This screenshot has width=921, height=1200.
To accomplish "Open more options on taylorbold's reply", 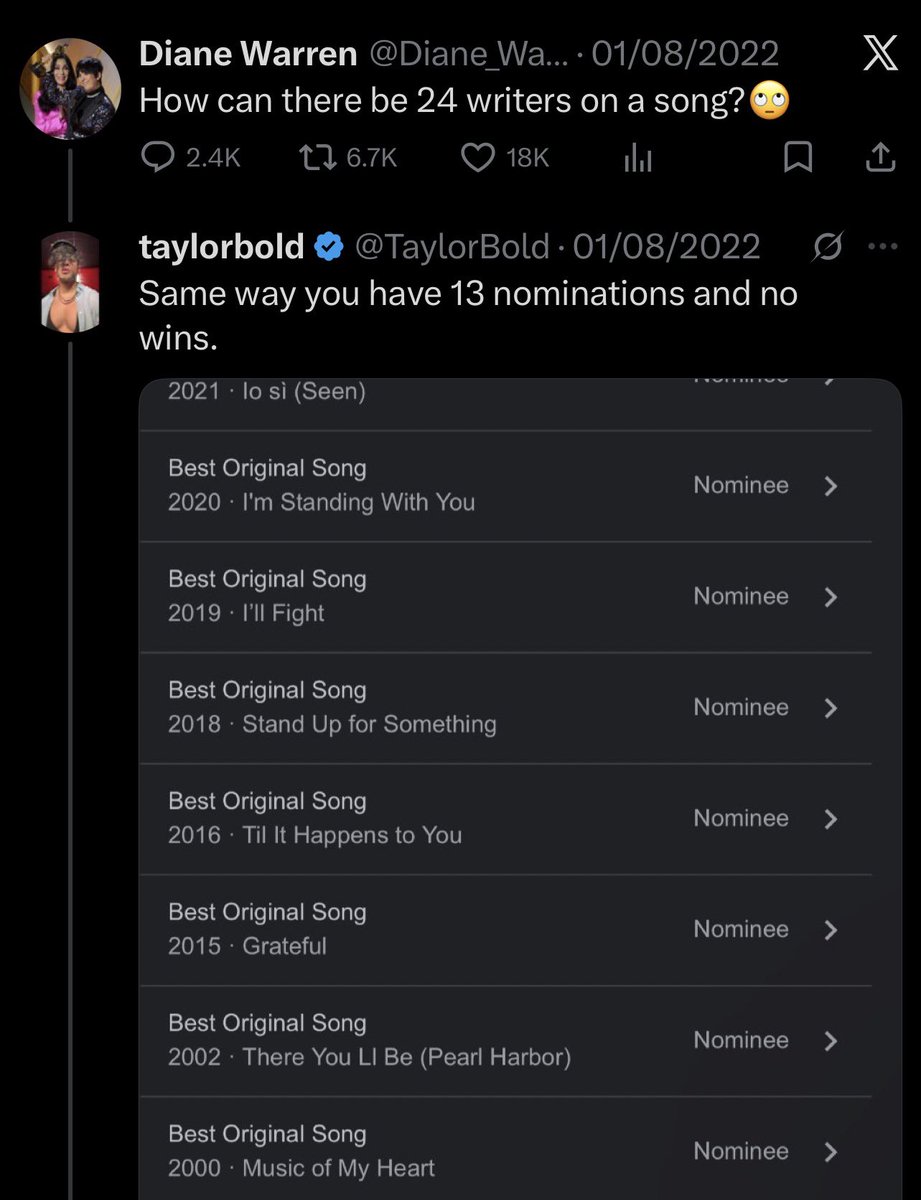I will (878, 246).
